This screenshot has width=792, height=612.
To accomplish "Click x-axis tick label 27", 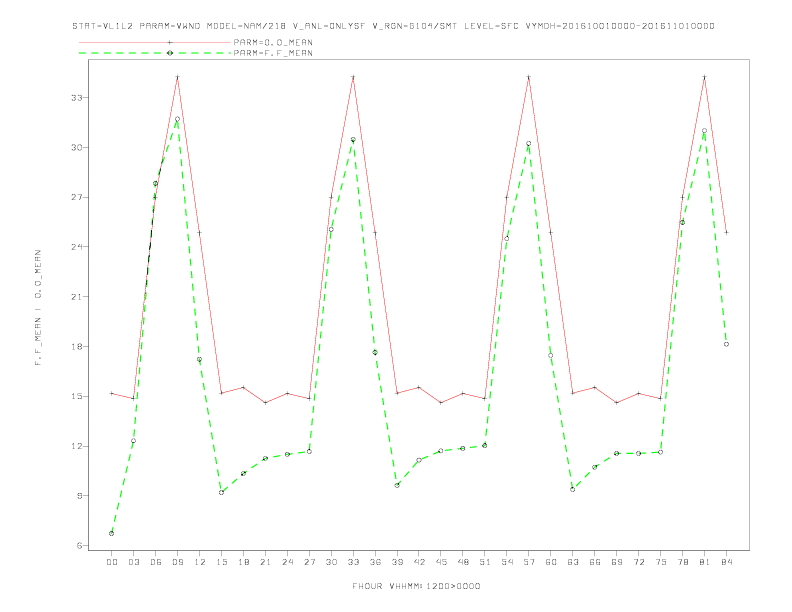I will pos(309,562).
